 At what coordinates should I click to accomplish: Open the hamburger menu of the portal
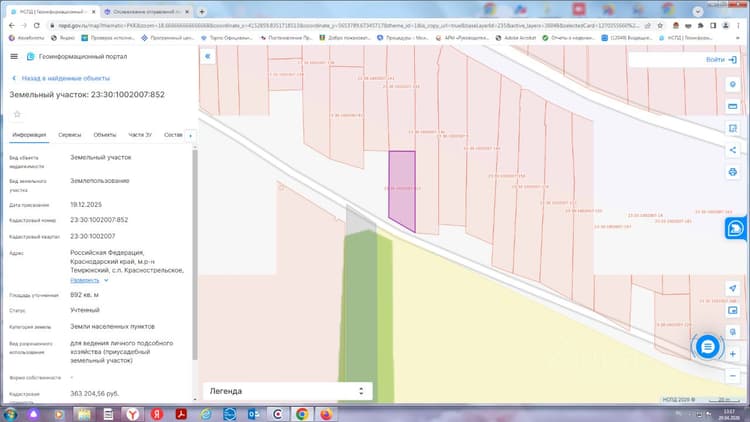14,56
